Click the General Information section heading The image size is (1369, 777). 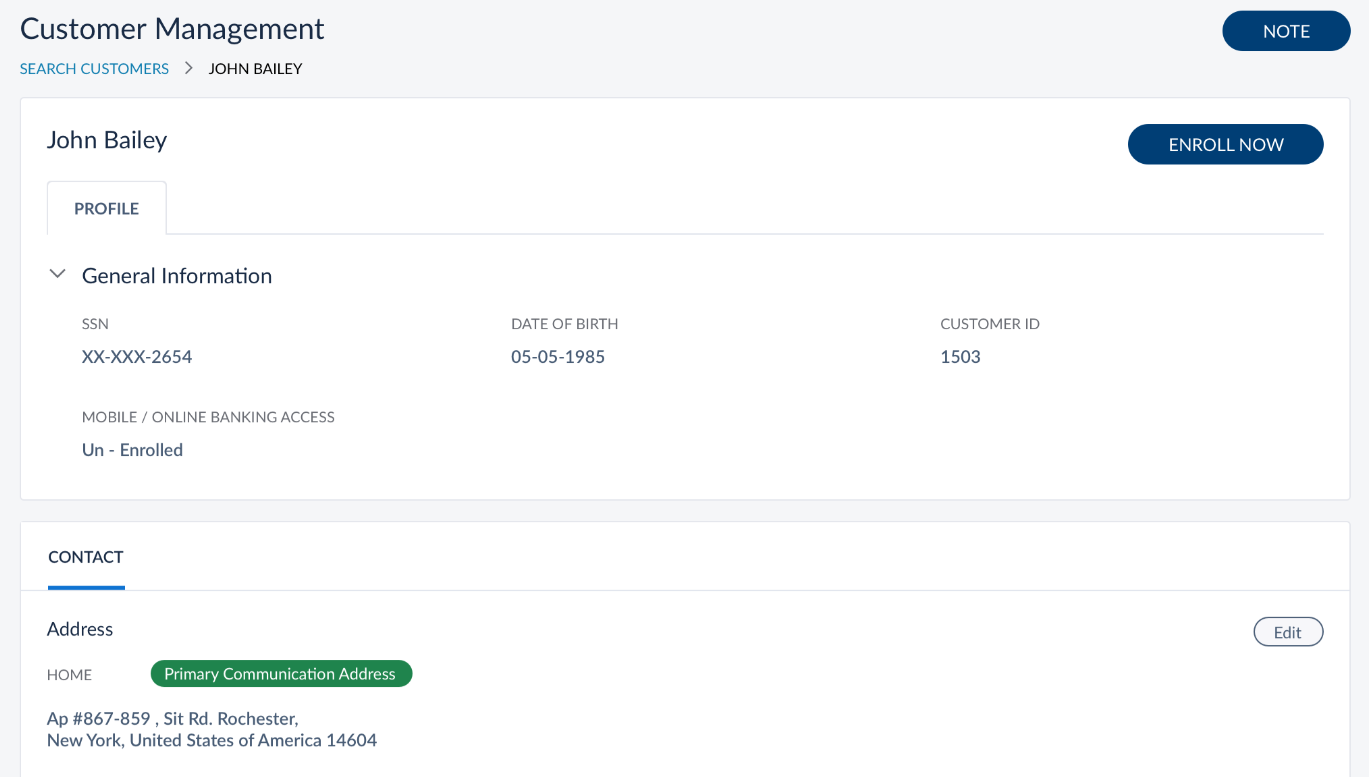click(177, 276)
